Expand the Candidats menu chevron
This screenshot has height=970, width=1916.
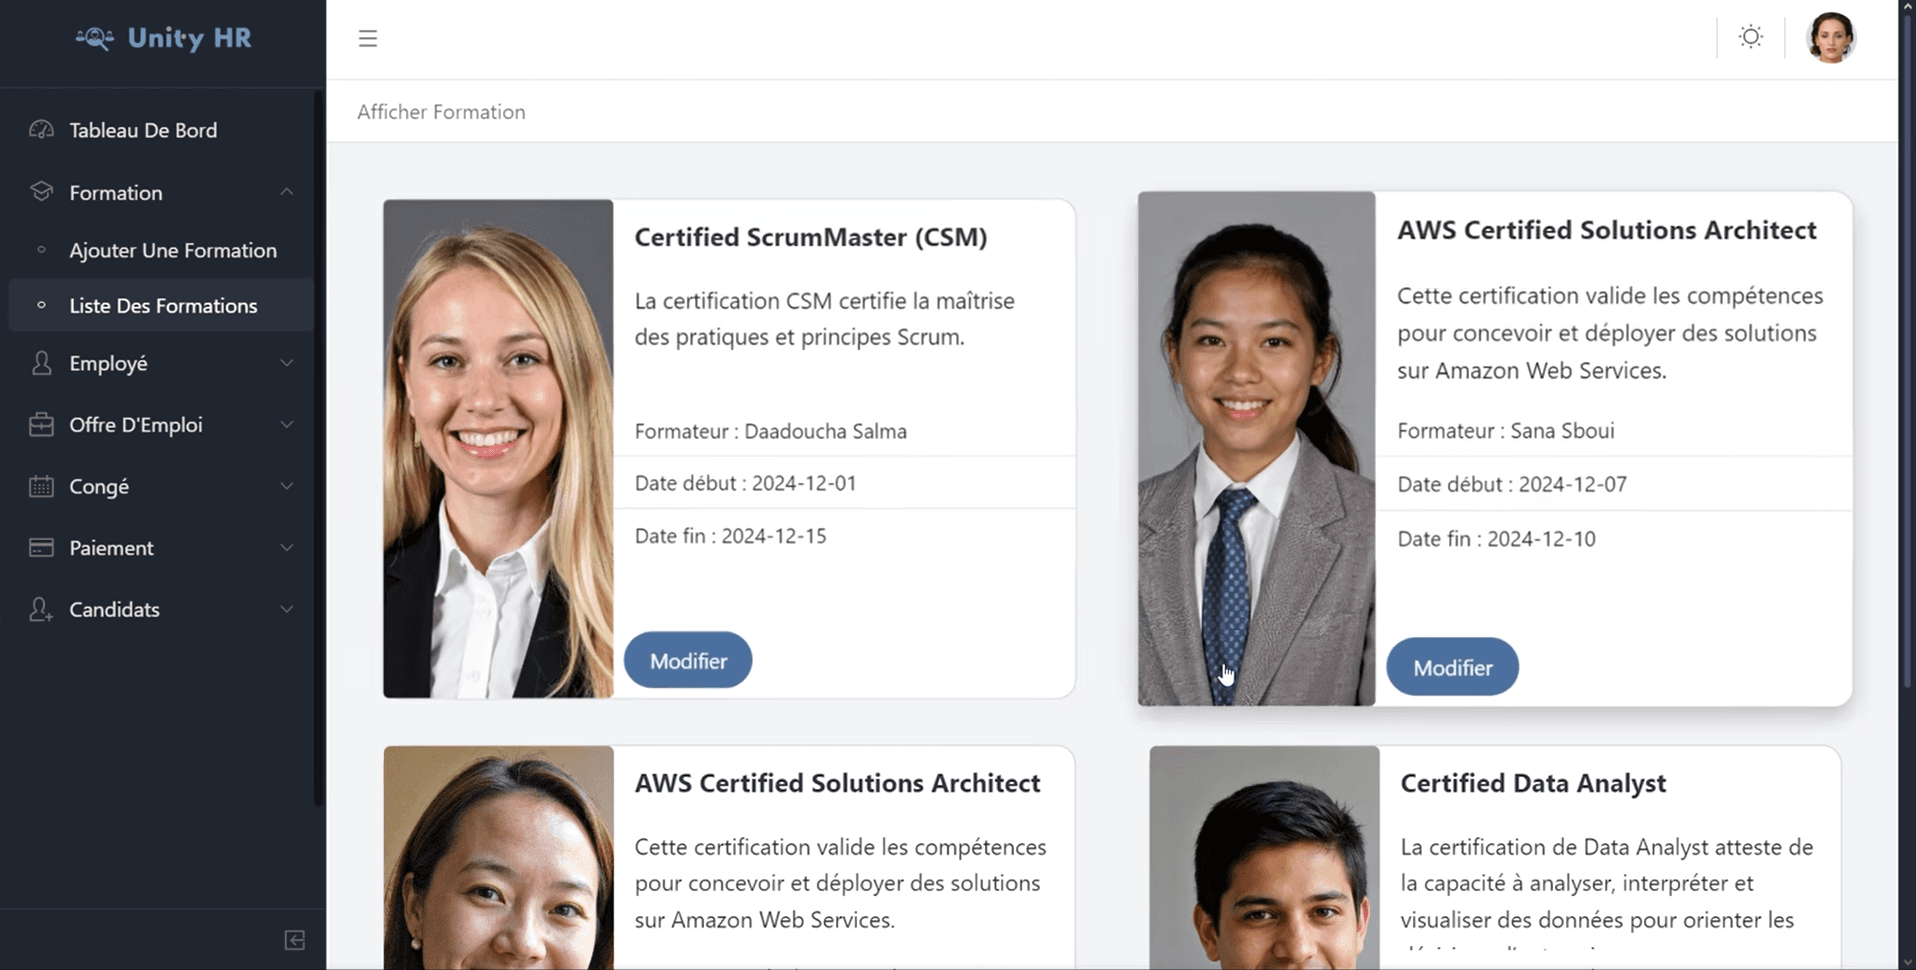pyautogui.click(x=287, y=609)
